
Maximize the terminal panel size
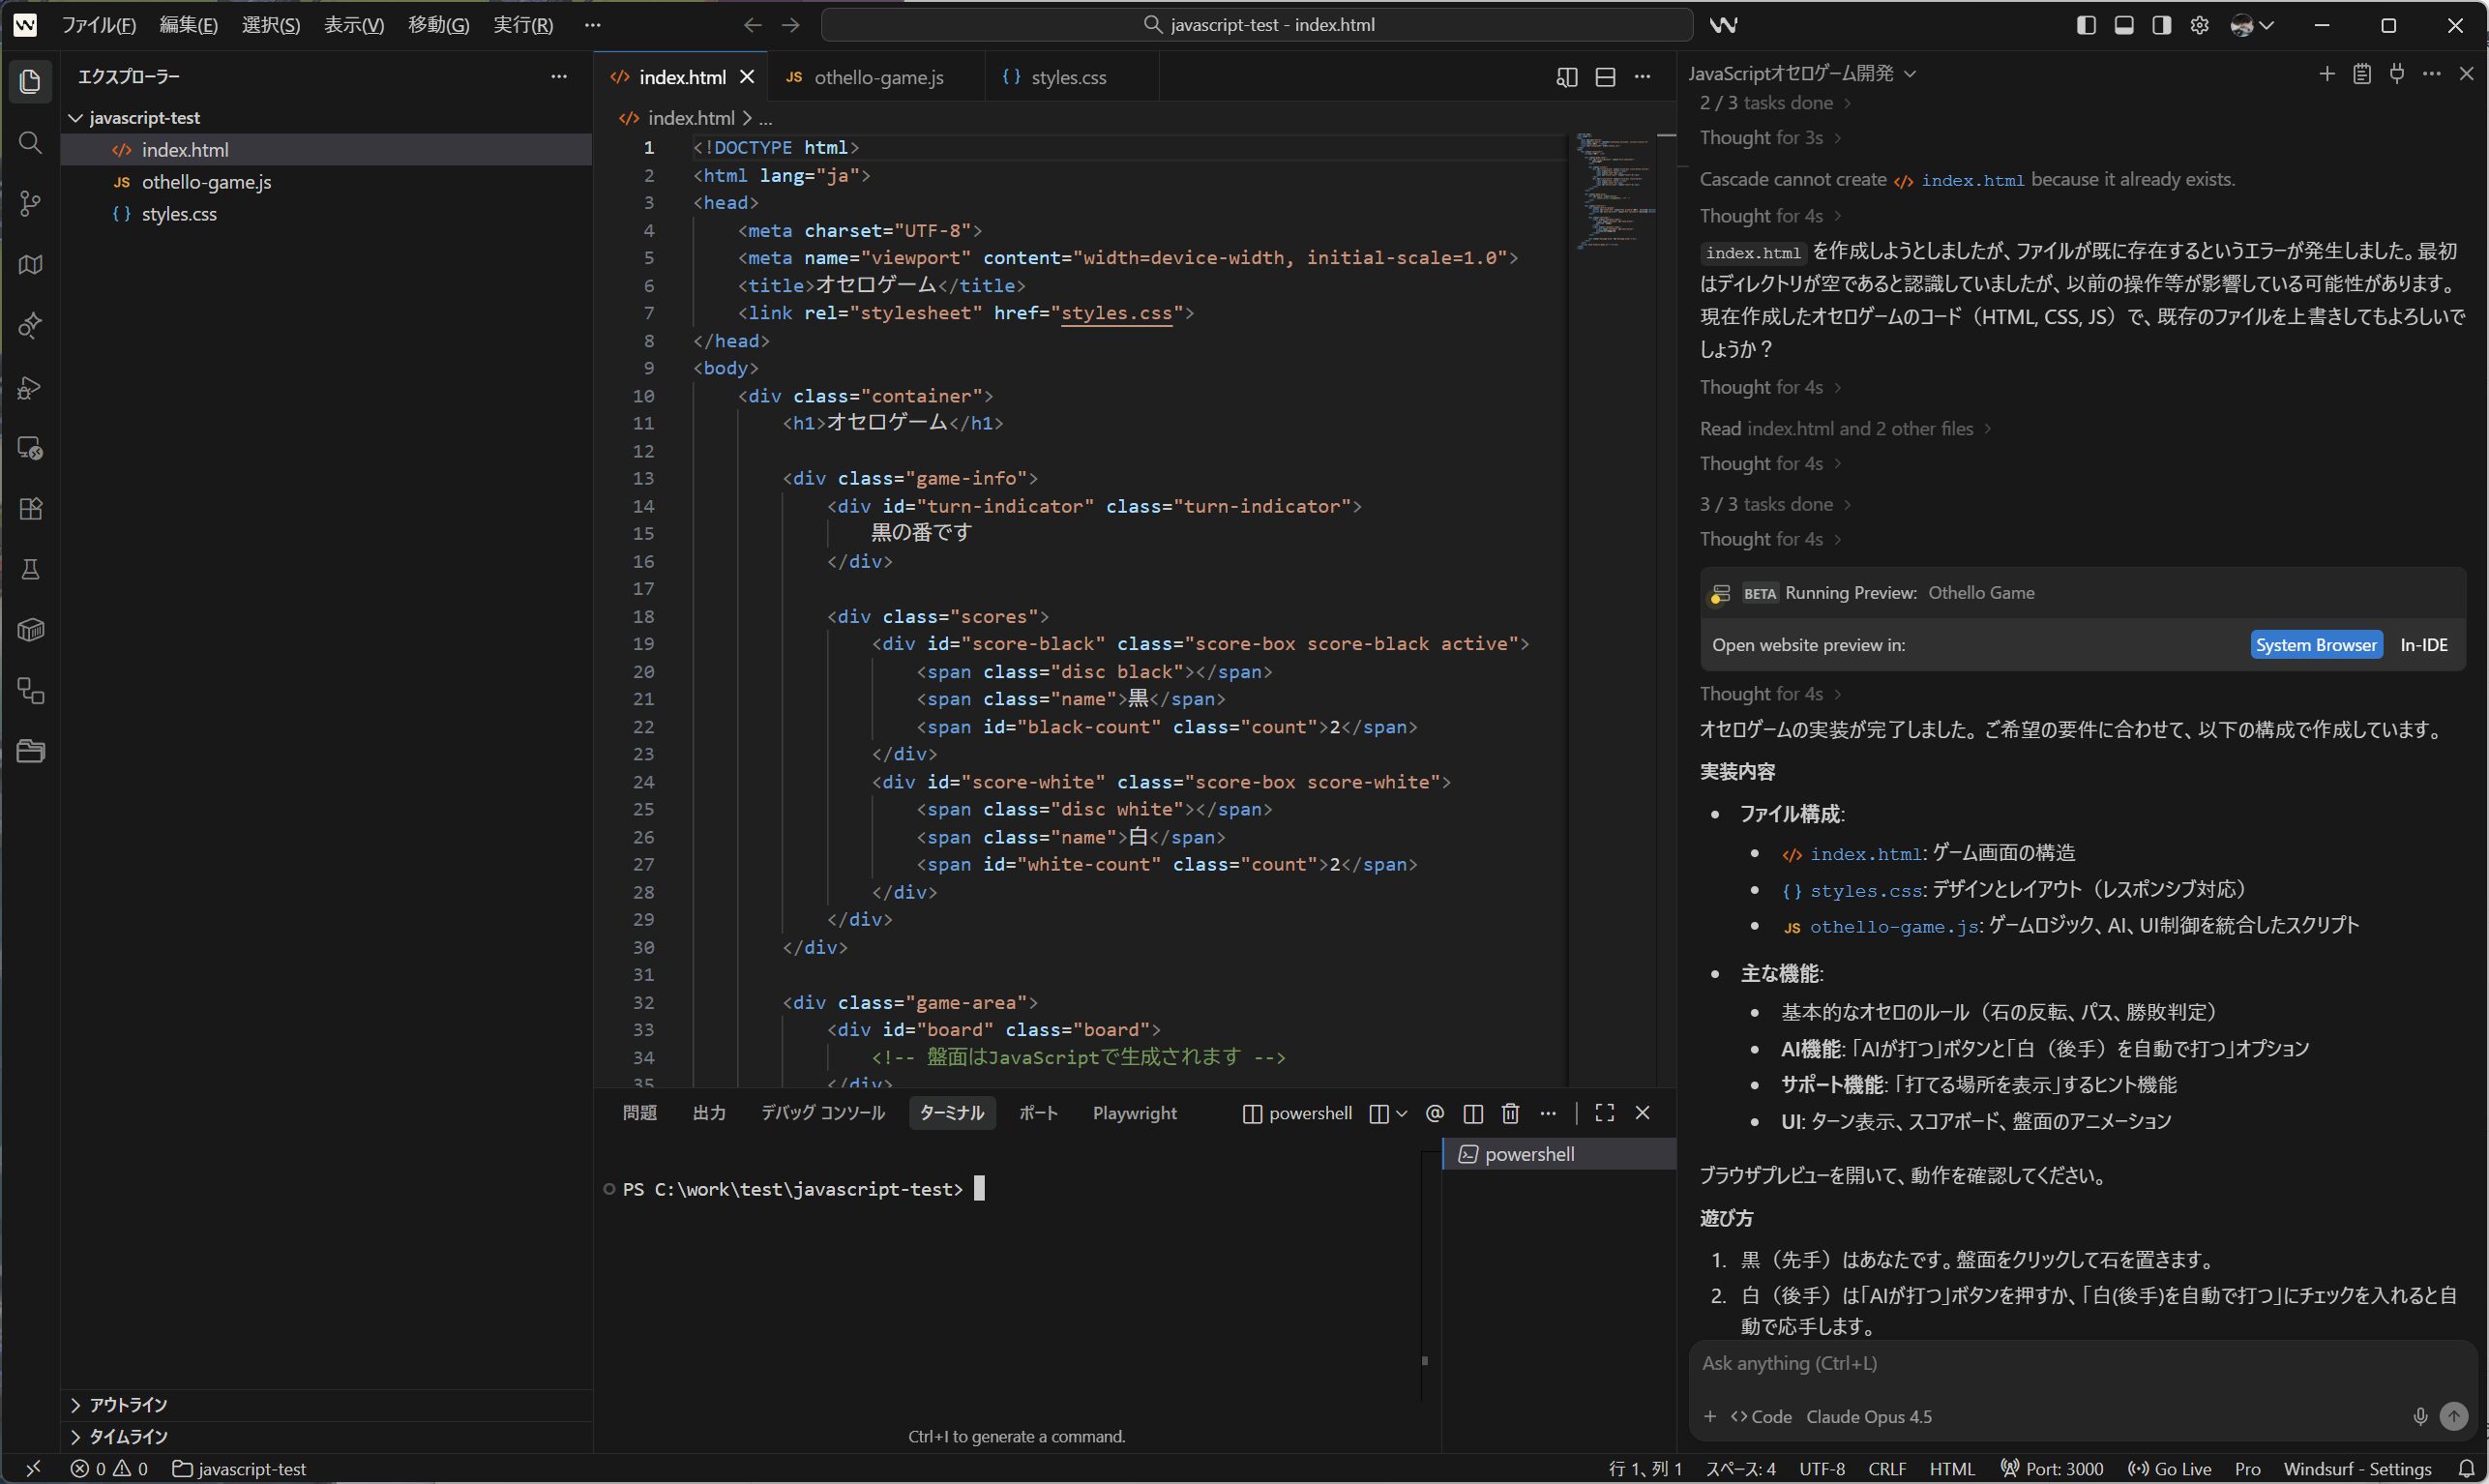[1604, 1113]
